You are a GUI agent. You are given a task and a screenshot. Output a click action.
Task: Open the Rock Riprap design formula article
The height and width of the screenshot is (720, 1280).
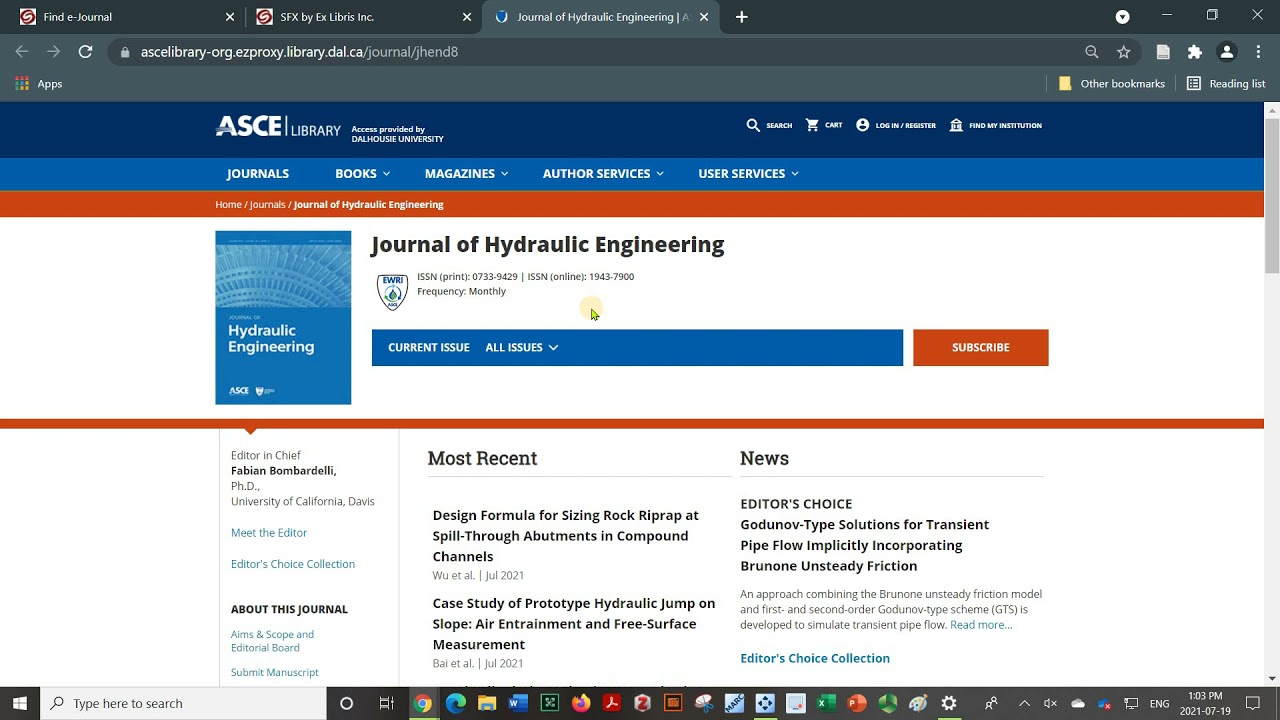pos(566,535)
